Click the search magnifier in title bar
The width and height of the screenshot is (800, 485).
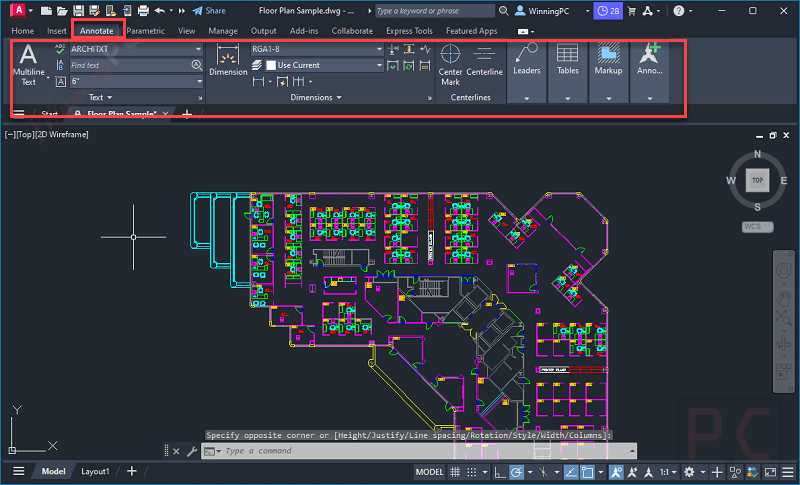click(504, 11)
